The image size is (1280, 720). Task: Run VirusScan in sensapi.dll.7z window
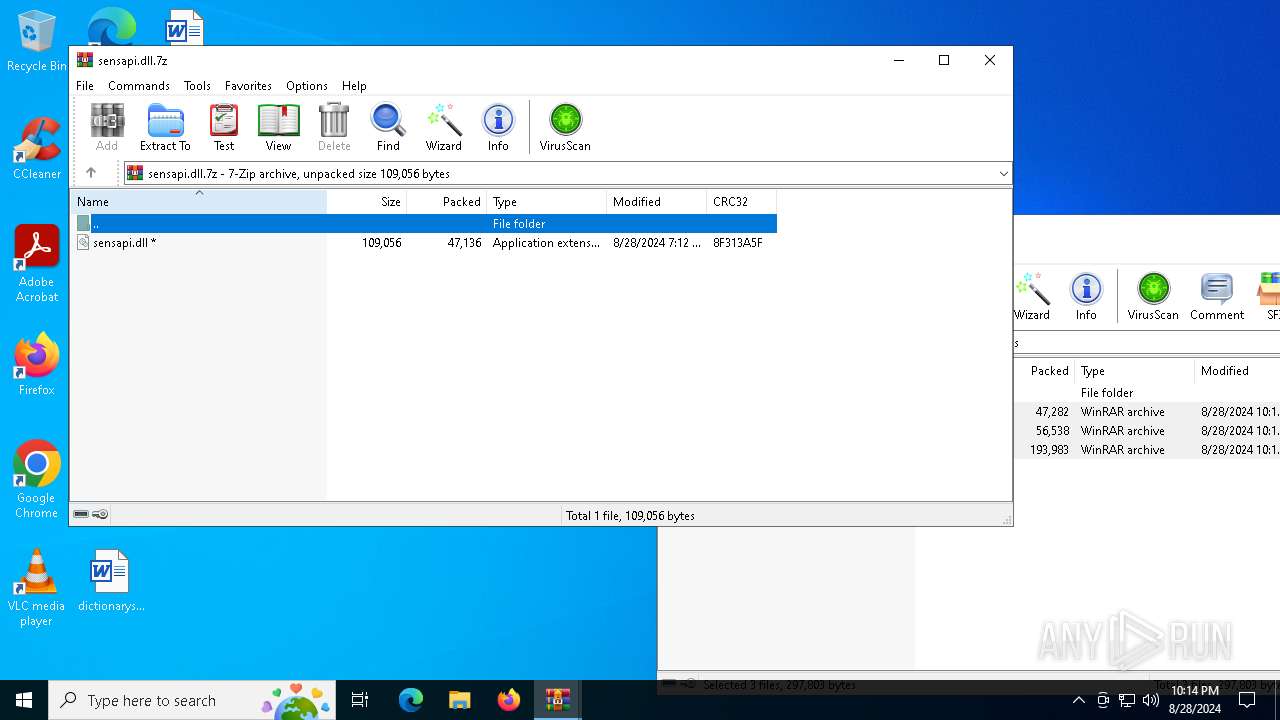point(565,127)
